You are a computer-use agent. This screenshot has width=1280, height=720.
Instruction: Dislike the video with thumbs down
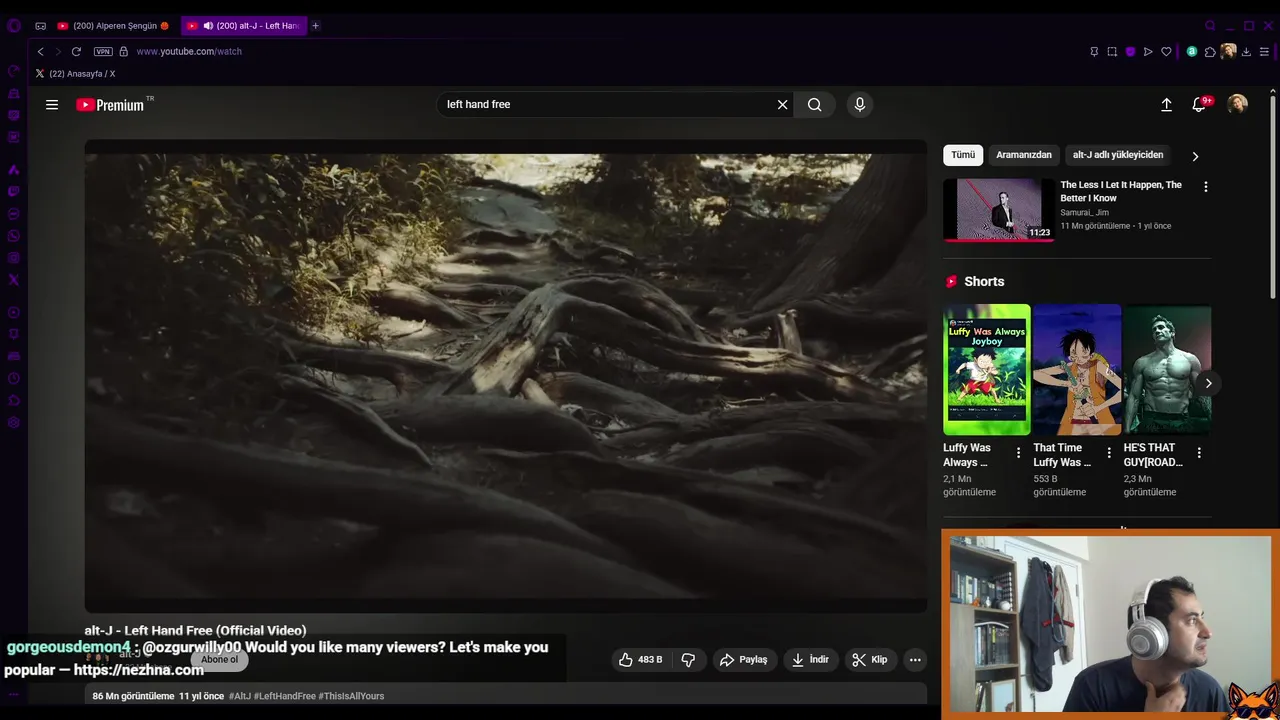click(688, 659)
